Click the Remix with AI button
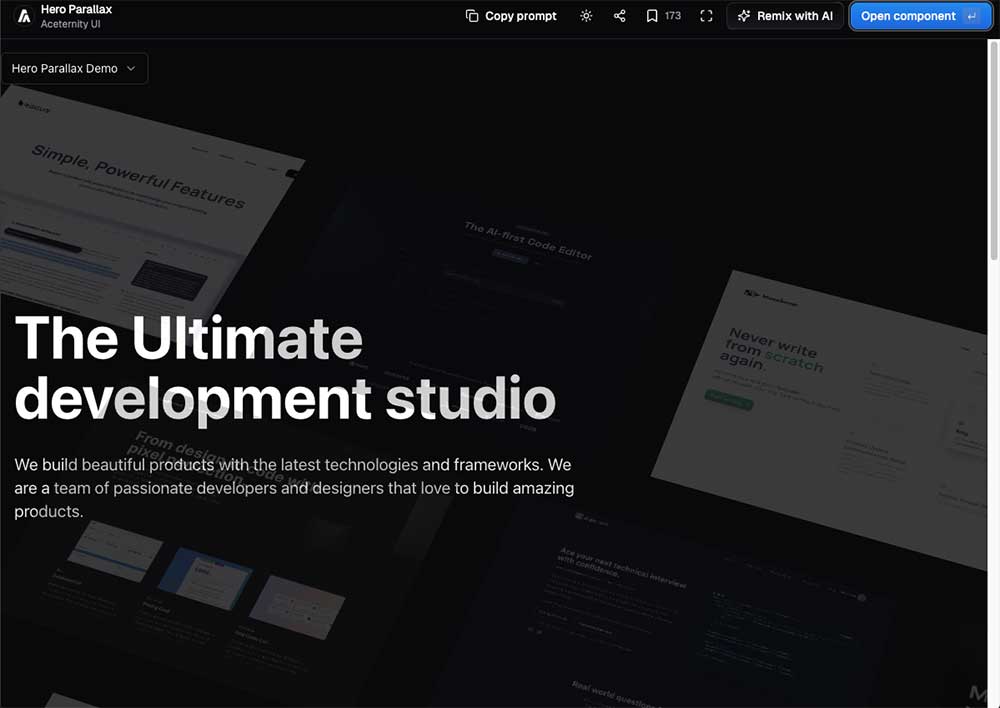 click(x=785, y=16)
